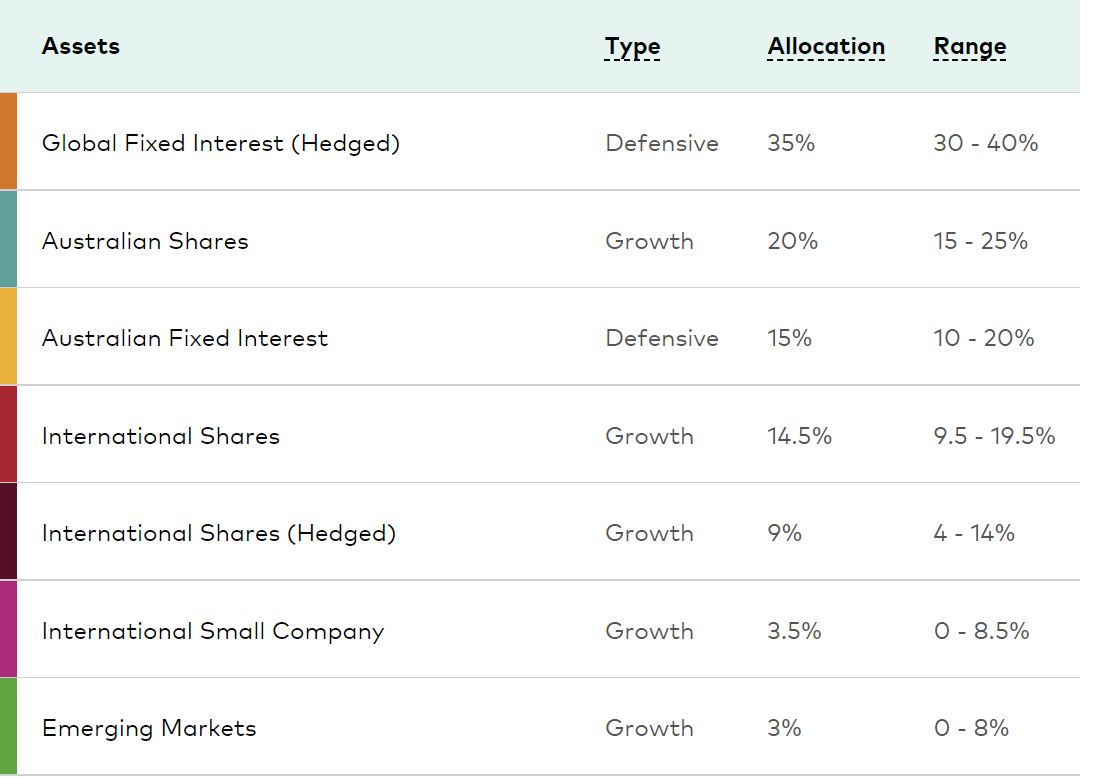Select the Australian Fixed Interest asset name
The width and height of the screenshot is (1103, 778).
pos(185,338)
